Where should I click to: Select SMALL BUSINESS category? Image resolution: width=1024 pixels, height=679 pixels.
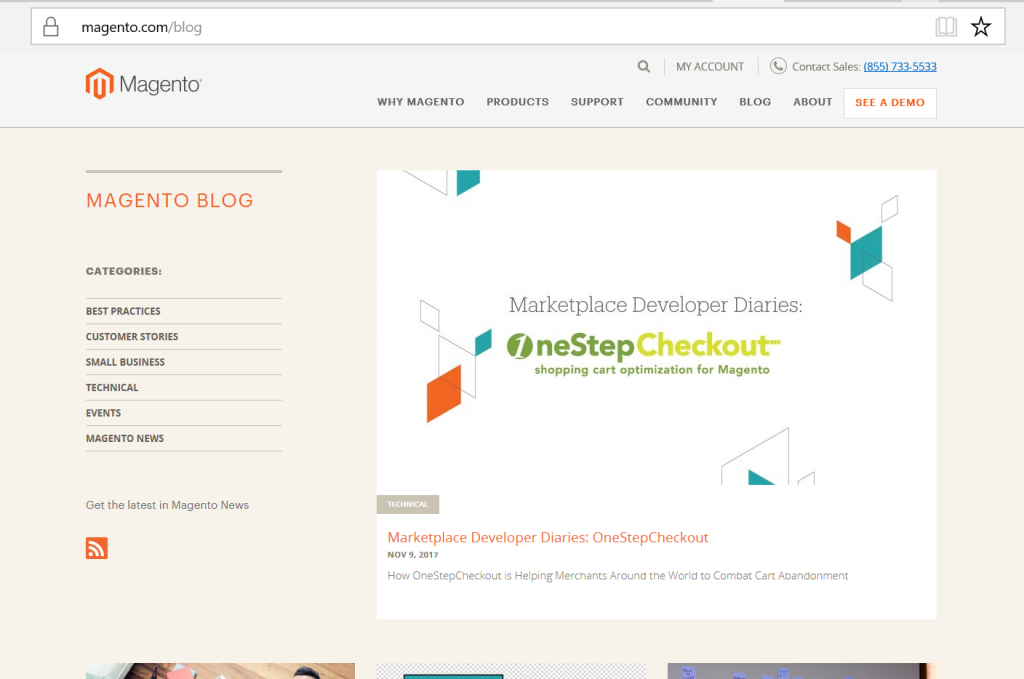pyautogui.click(x=125, y=362)
